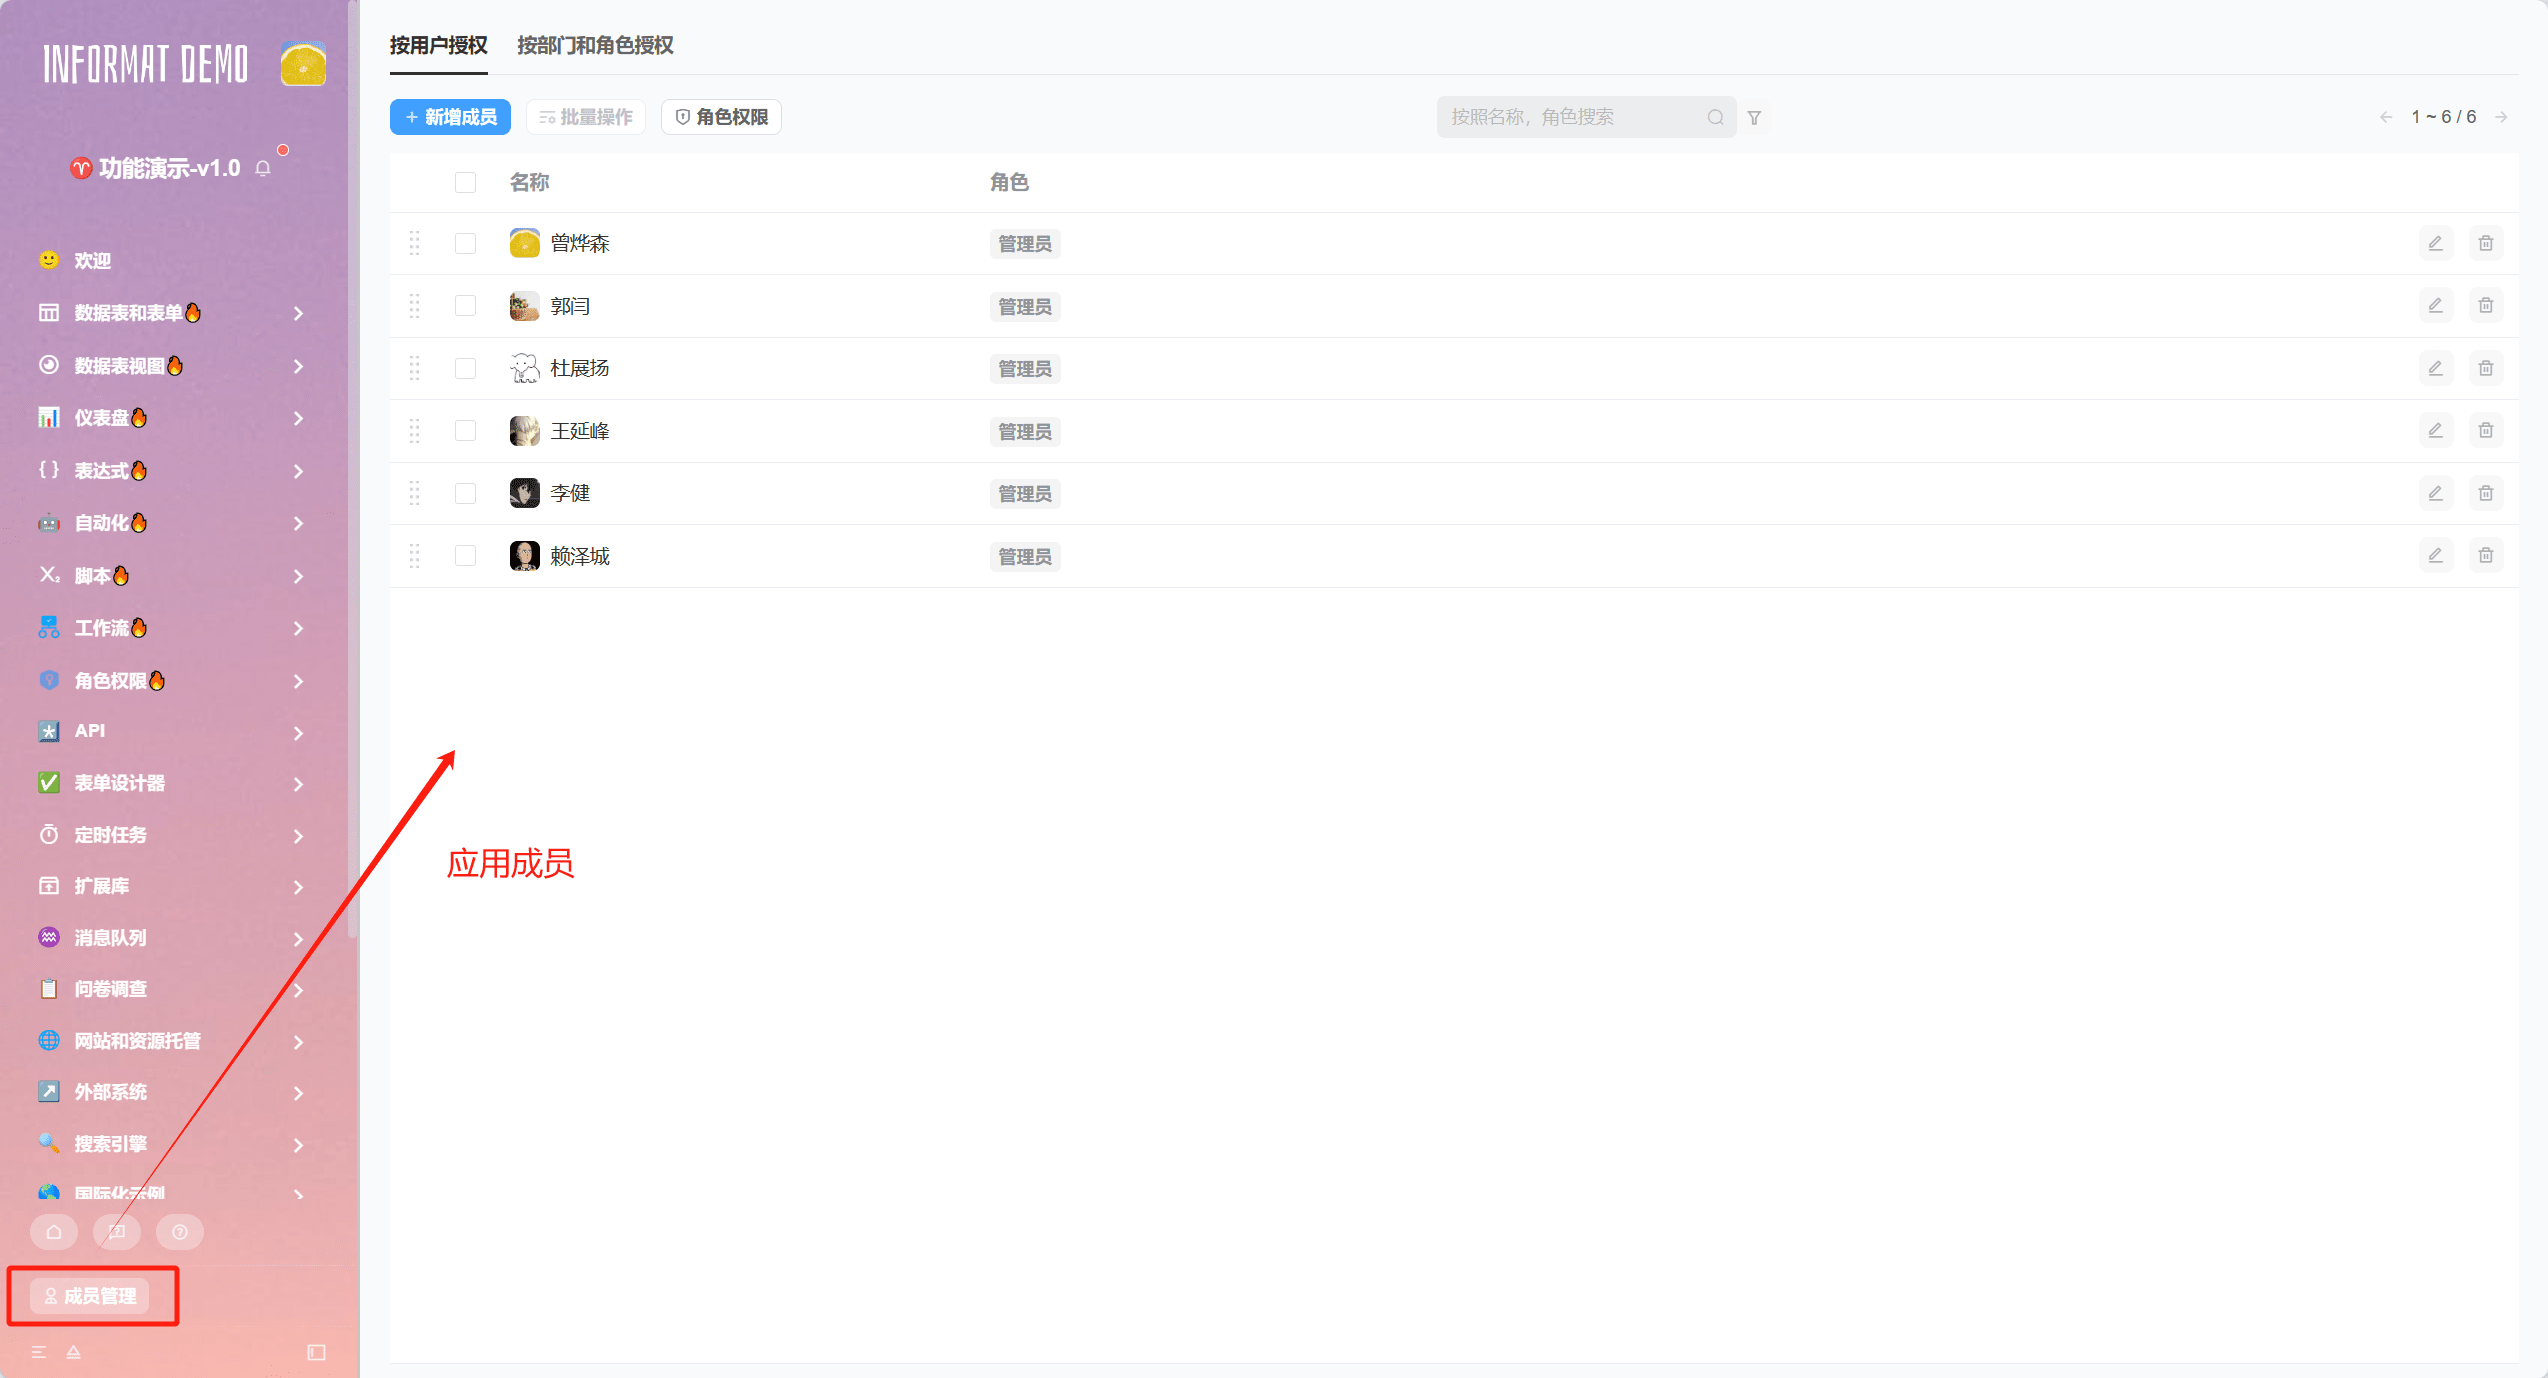Image resolution: width=2548 pixels, height=1378 pixels.
Task: Click the trash icon for 赖泽城
Action: (x=2485, y=555)
